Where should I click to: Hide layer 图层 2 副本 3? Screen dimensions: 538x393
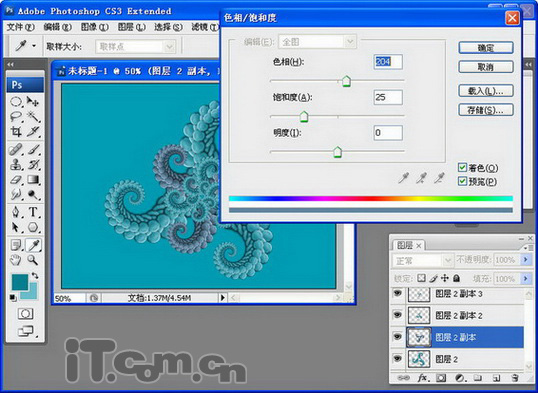point(397,293)
